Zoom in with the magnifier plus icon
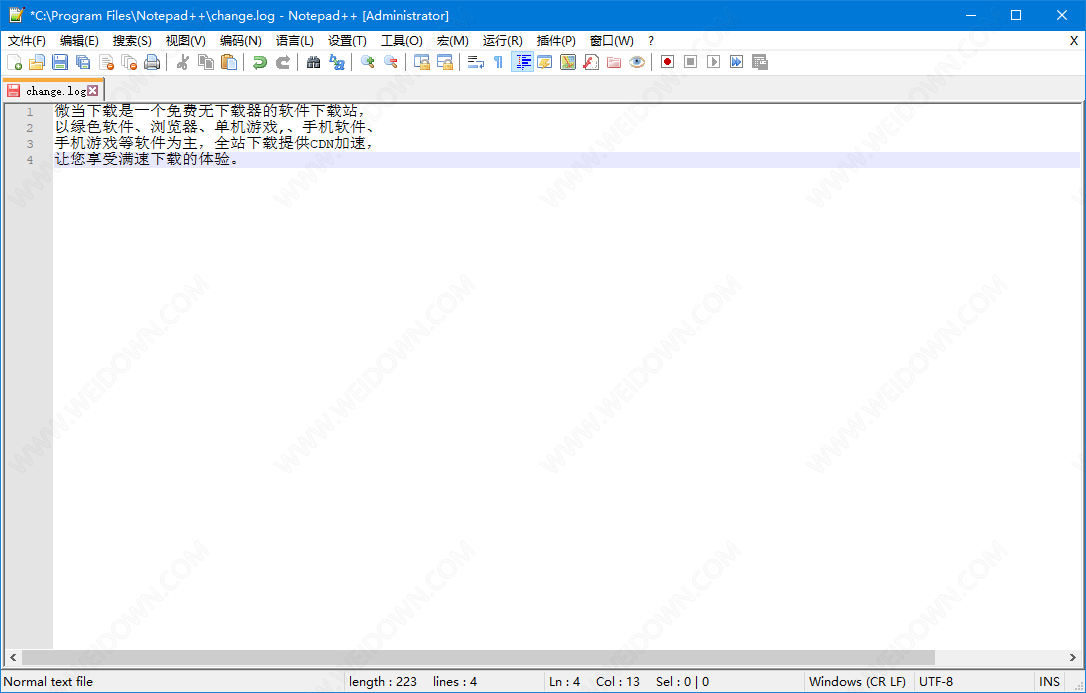The image size is (1086, 693). tap(368, 62)
